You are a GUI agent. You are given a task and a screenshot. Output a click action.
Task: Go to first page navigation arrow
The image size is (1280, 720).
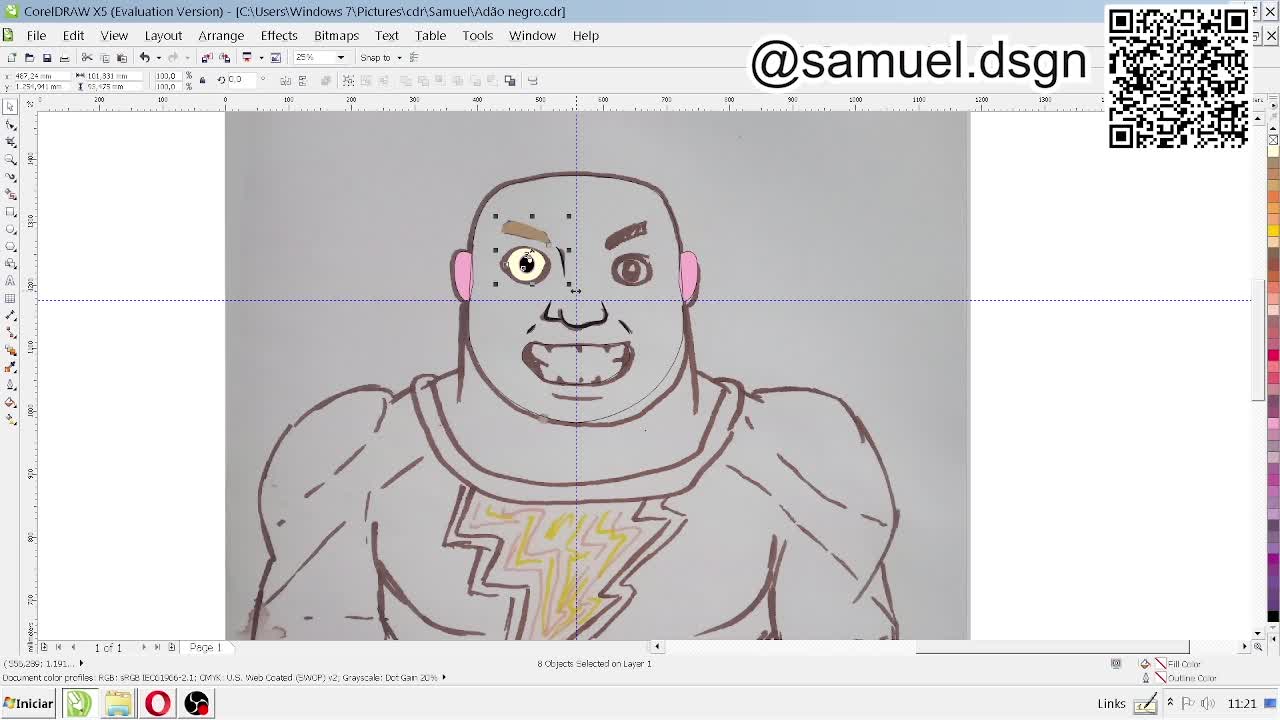tap(58, 647)
